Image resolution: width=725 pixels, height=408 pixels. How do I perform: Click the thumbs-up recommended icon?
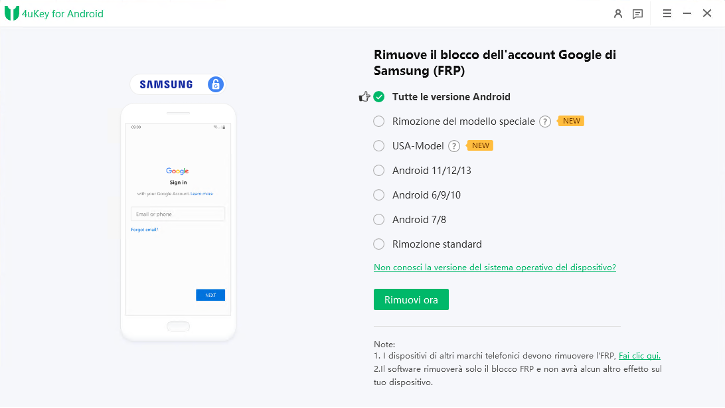pos(364,97)
